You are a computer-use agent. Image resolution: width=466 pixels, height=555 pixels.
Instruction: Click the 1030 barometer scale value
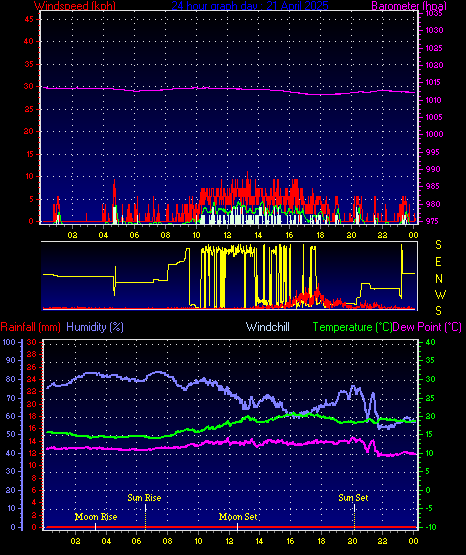coord(434,30)
